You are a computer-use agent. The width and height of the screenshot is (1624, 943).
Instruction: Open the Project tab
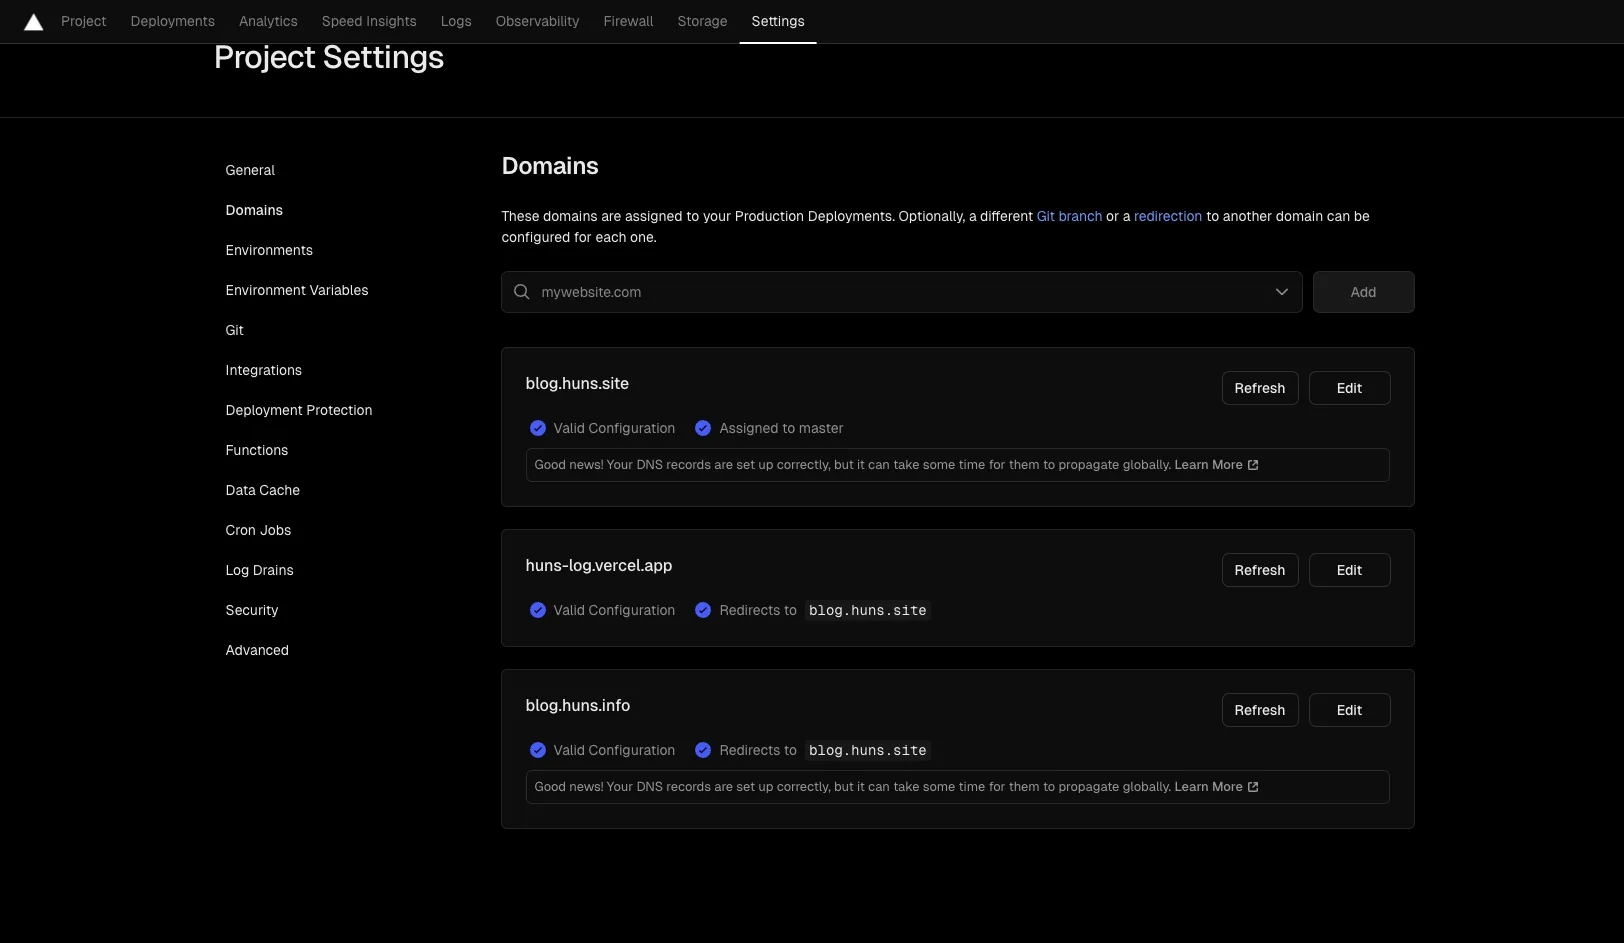coord(83,21)
